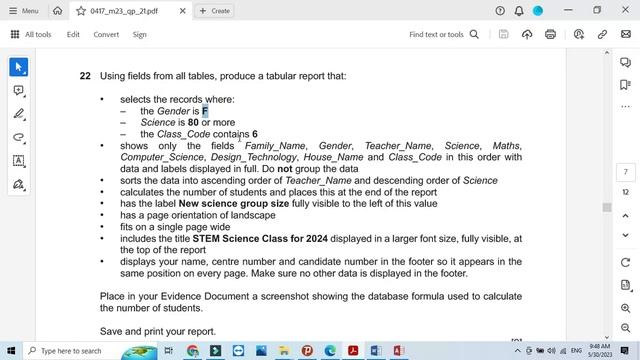This screenshot has width=640, height=360.
Task: Open the Sign menu
Action: click(x=139, y=35)
